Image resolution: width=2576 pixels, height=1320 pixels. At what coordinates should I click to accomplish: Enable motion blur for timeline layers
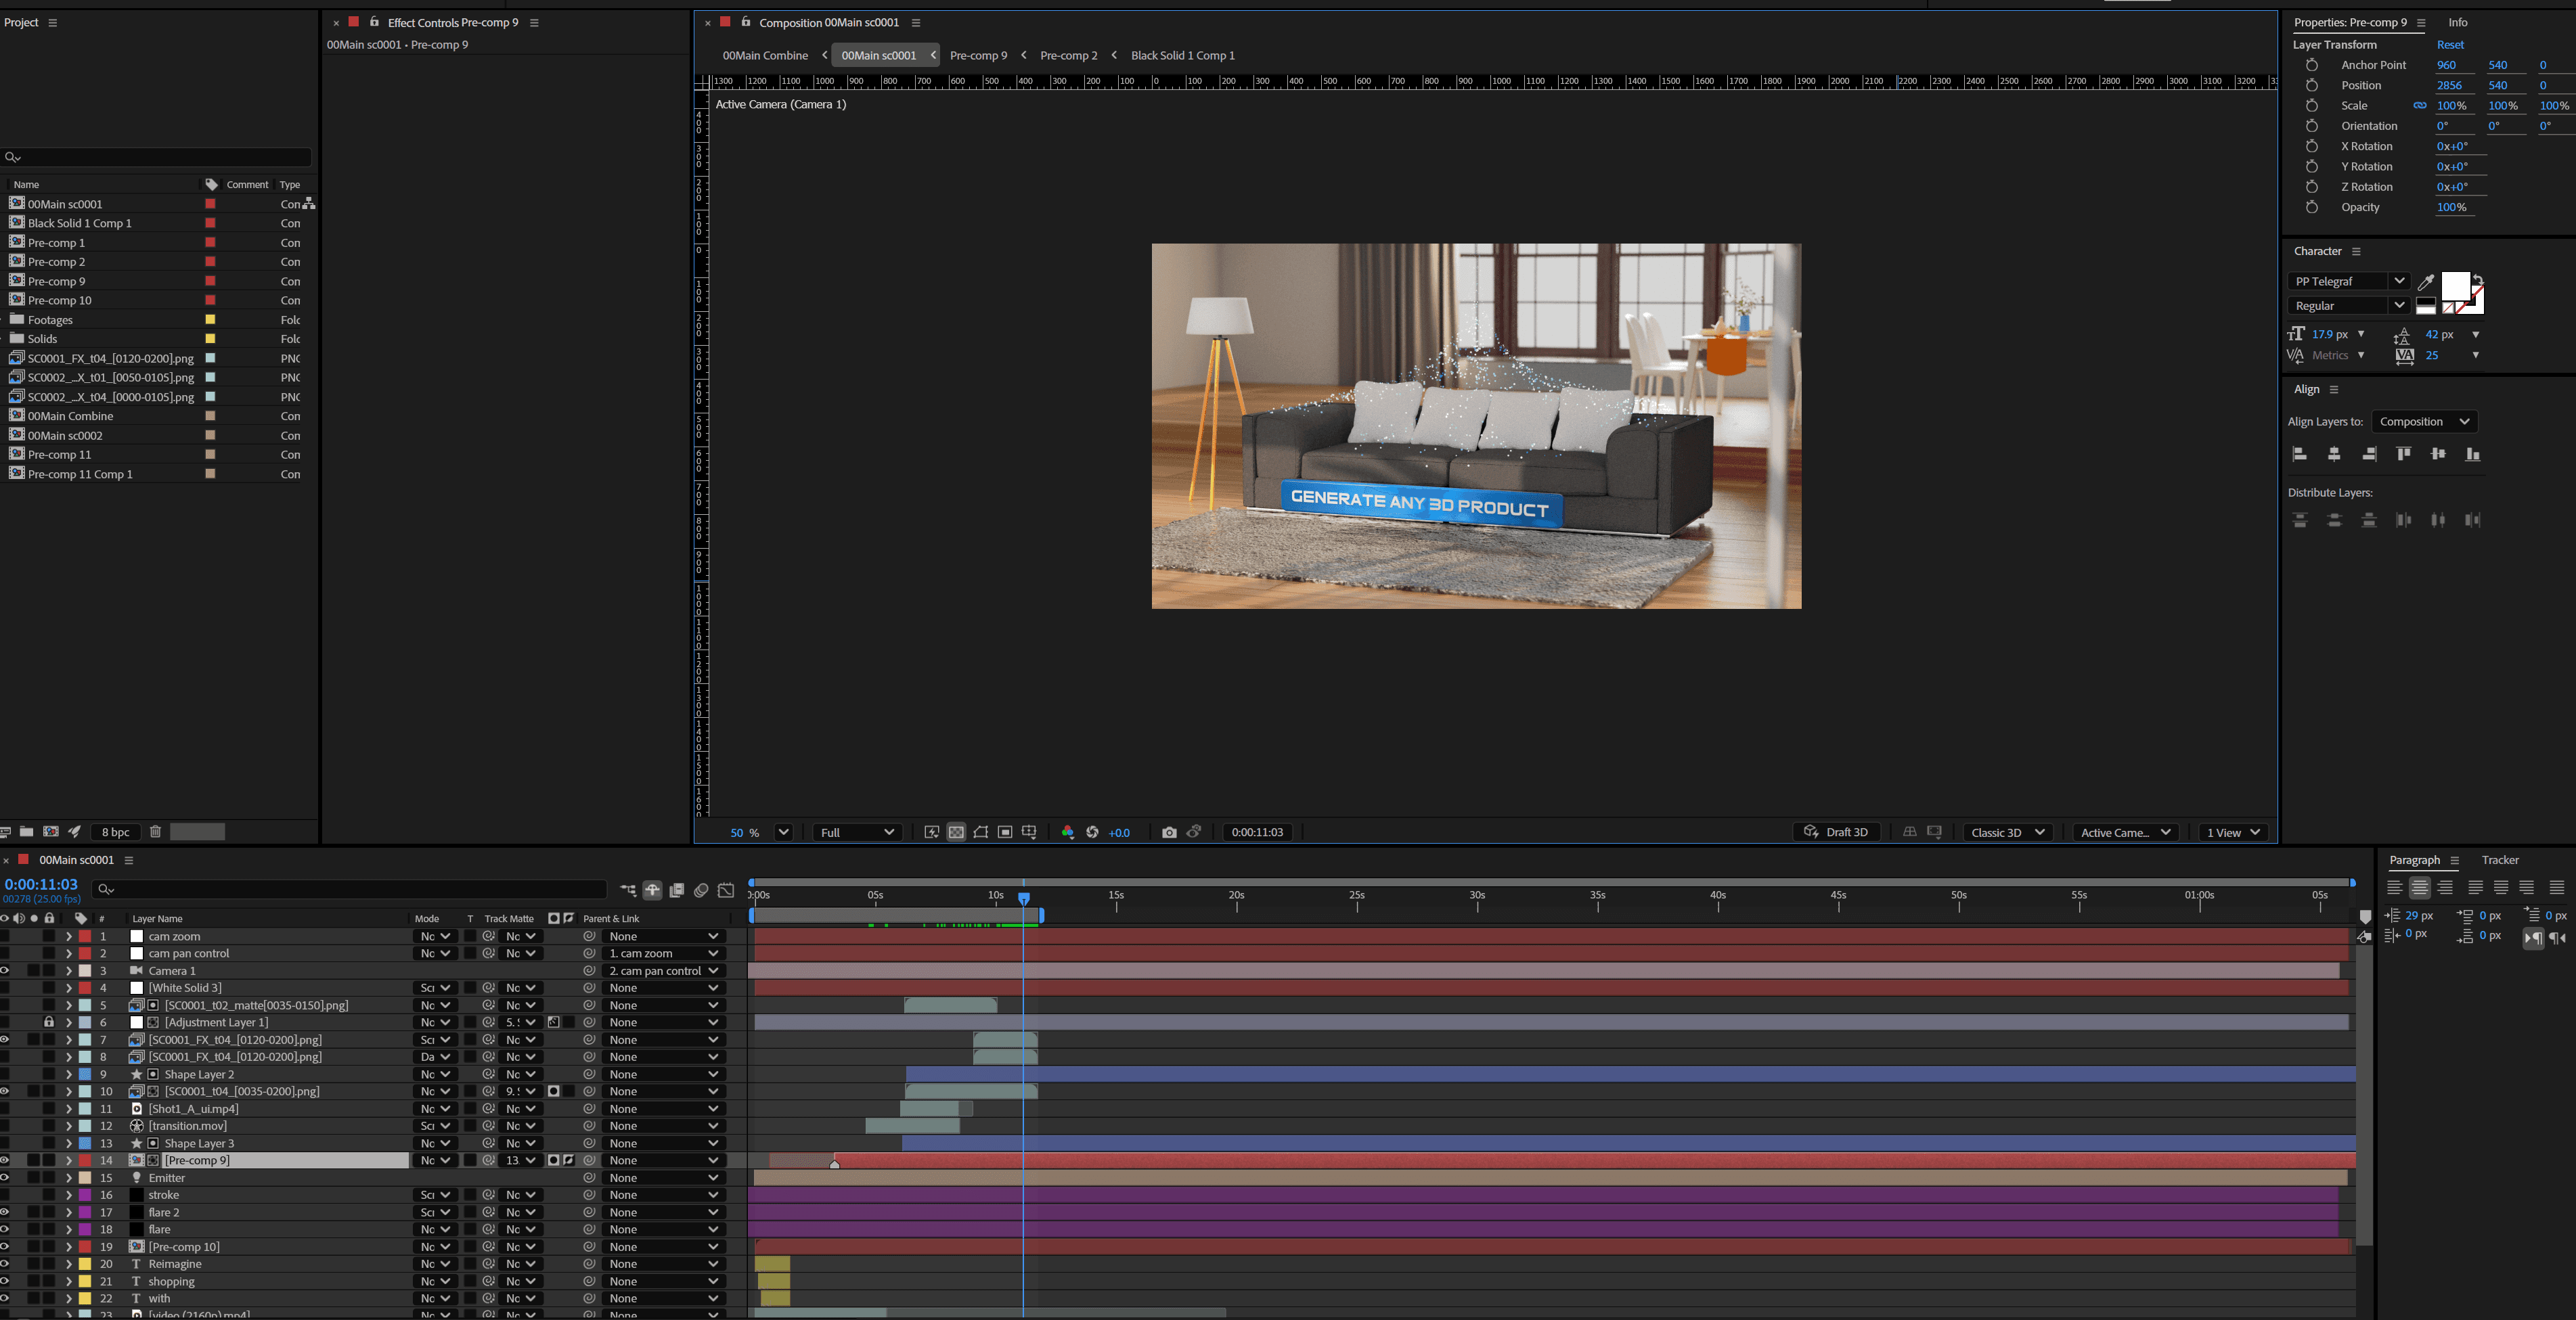pyautogui.click(x=701, y=890)
